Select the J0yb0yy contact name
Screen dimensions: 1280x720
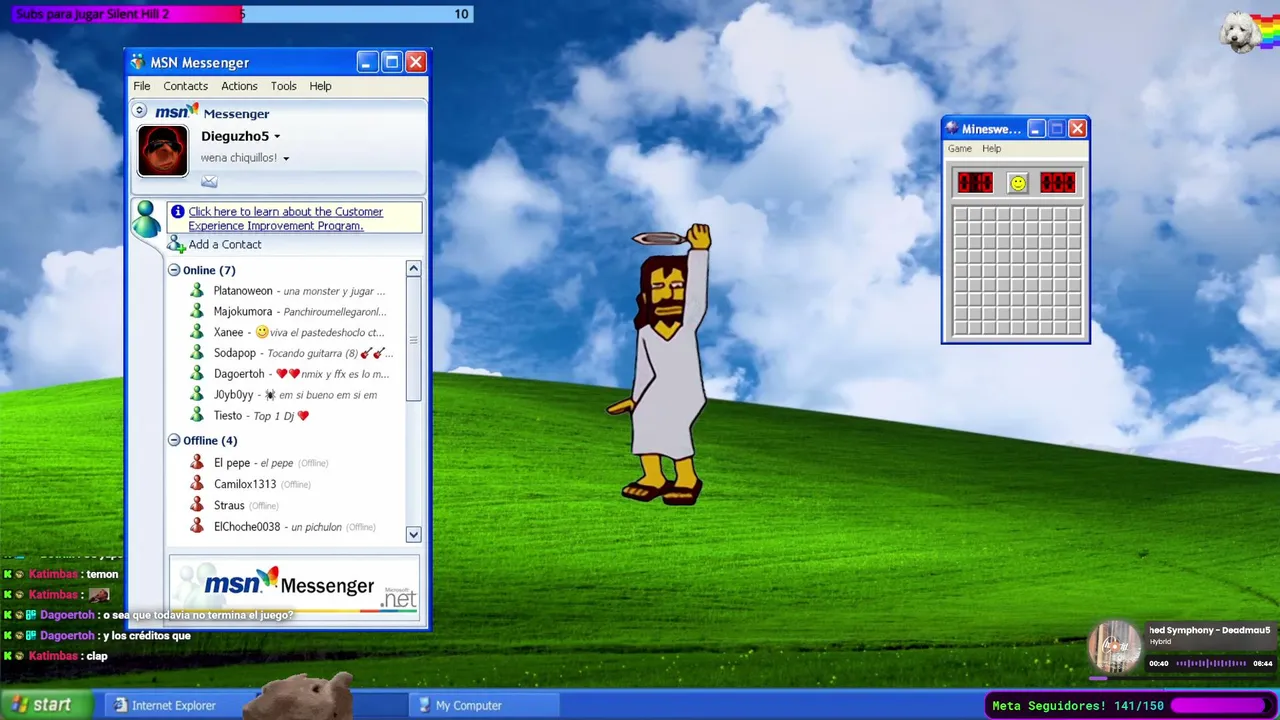233,394
